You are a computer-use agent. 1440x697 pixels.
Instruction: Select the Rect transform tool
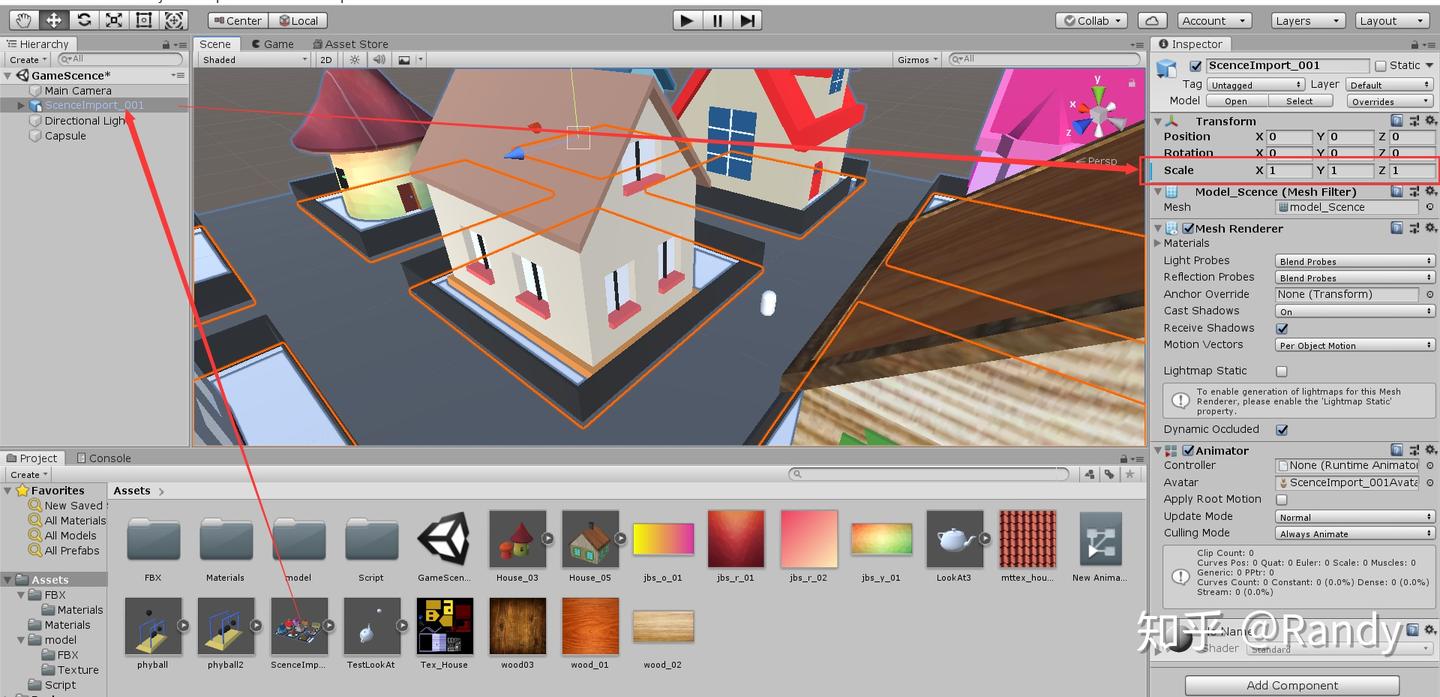click(142, 19)
